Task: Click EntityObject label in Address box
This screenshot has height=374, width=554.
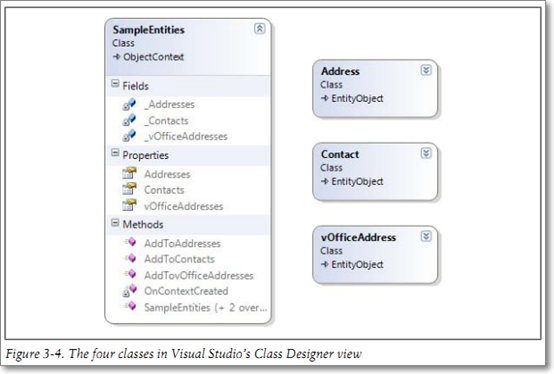Action: (357, 99)
